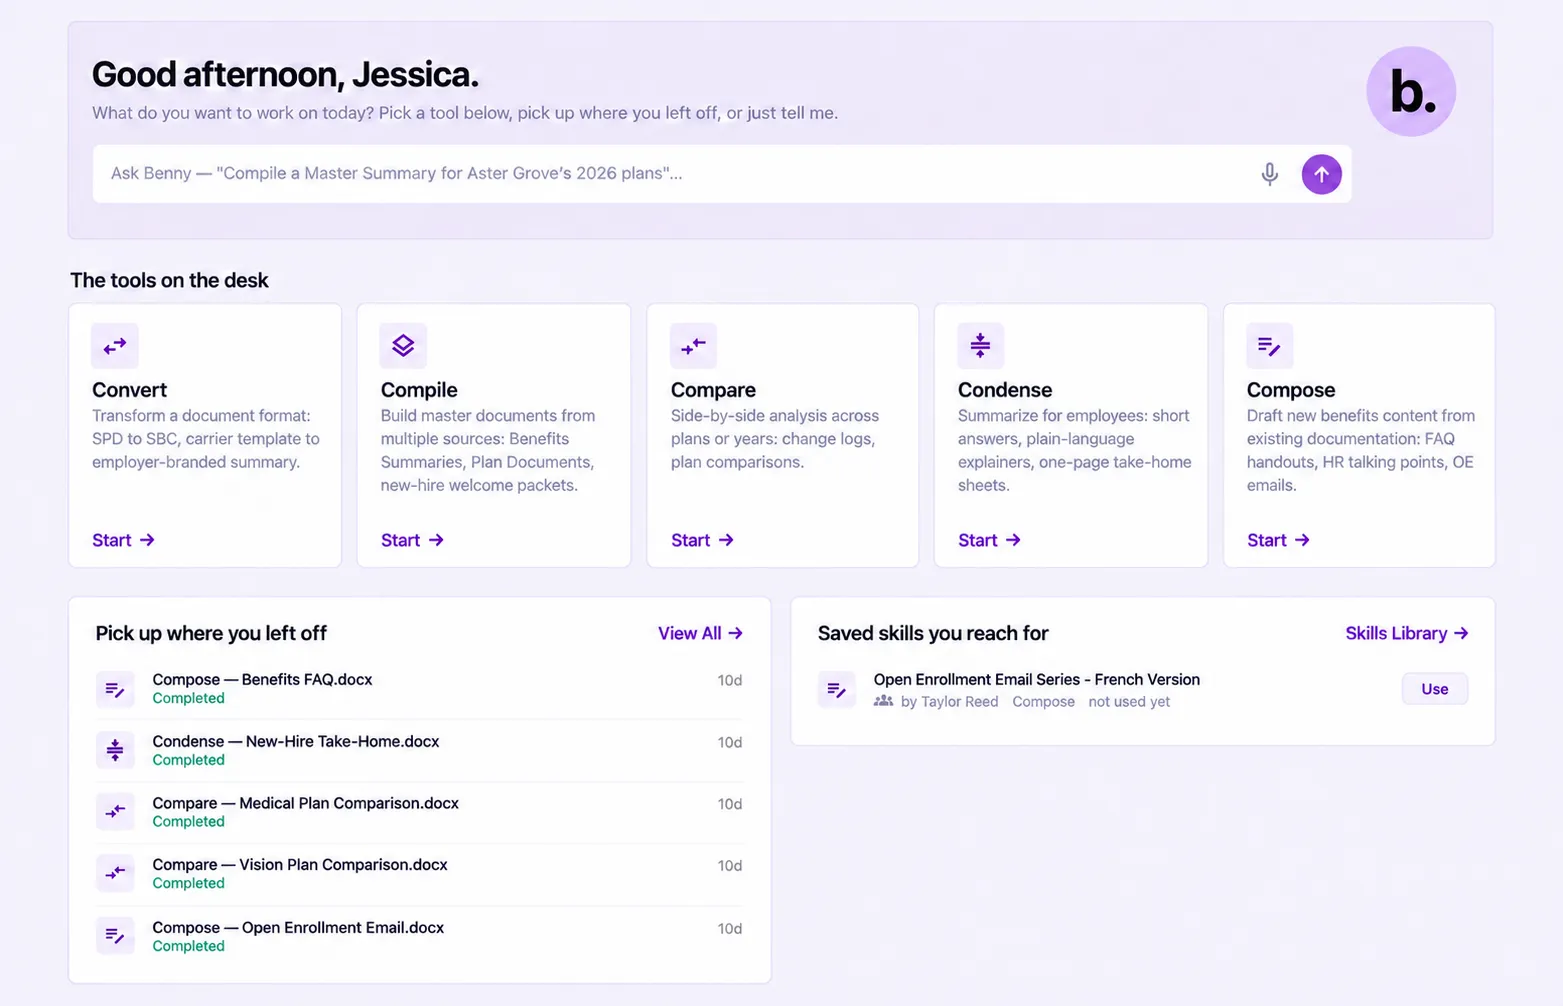The image size is (1563, 1006).
Task: Start the Compile tool
Action: point(412,540)
